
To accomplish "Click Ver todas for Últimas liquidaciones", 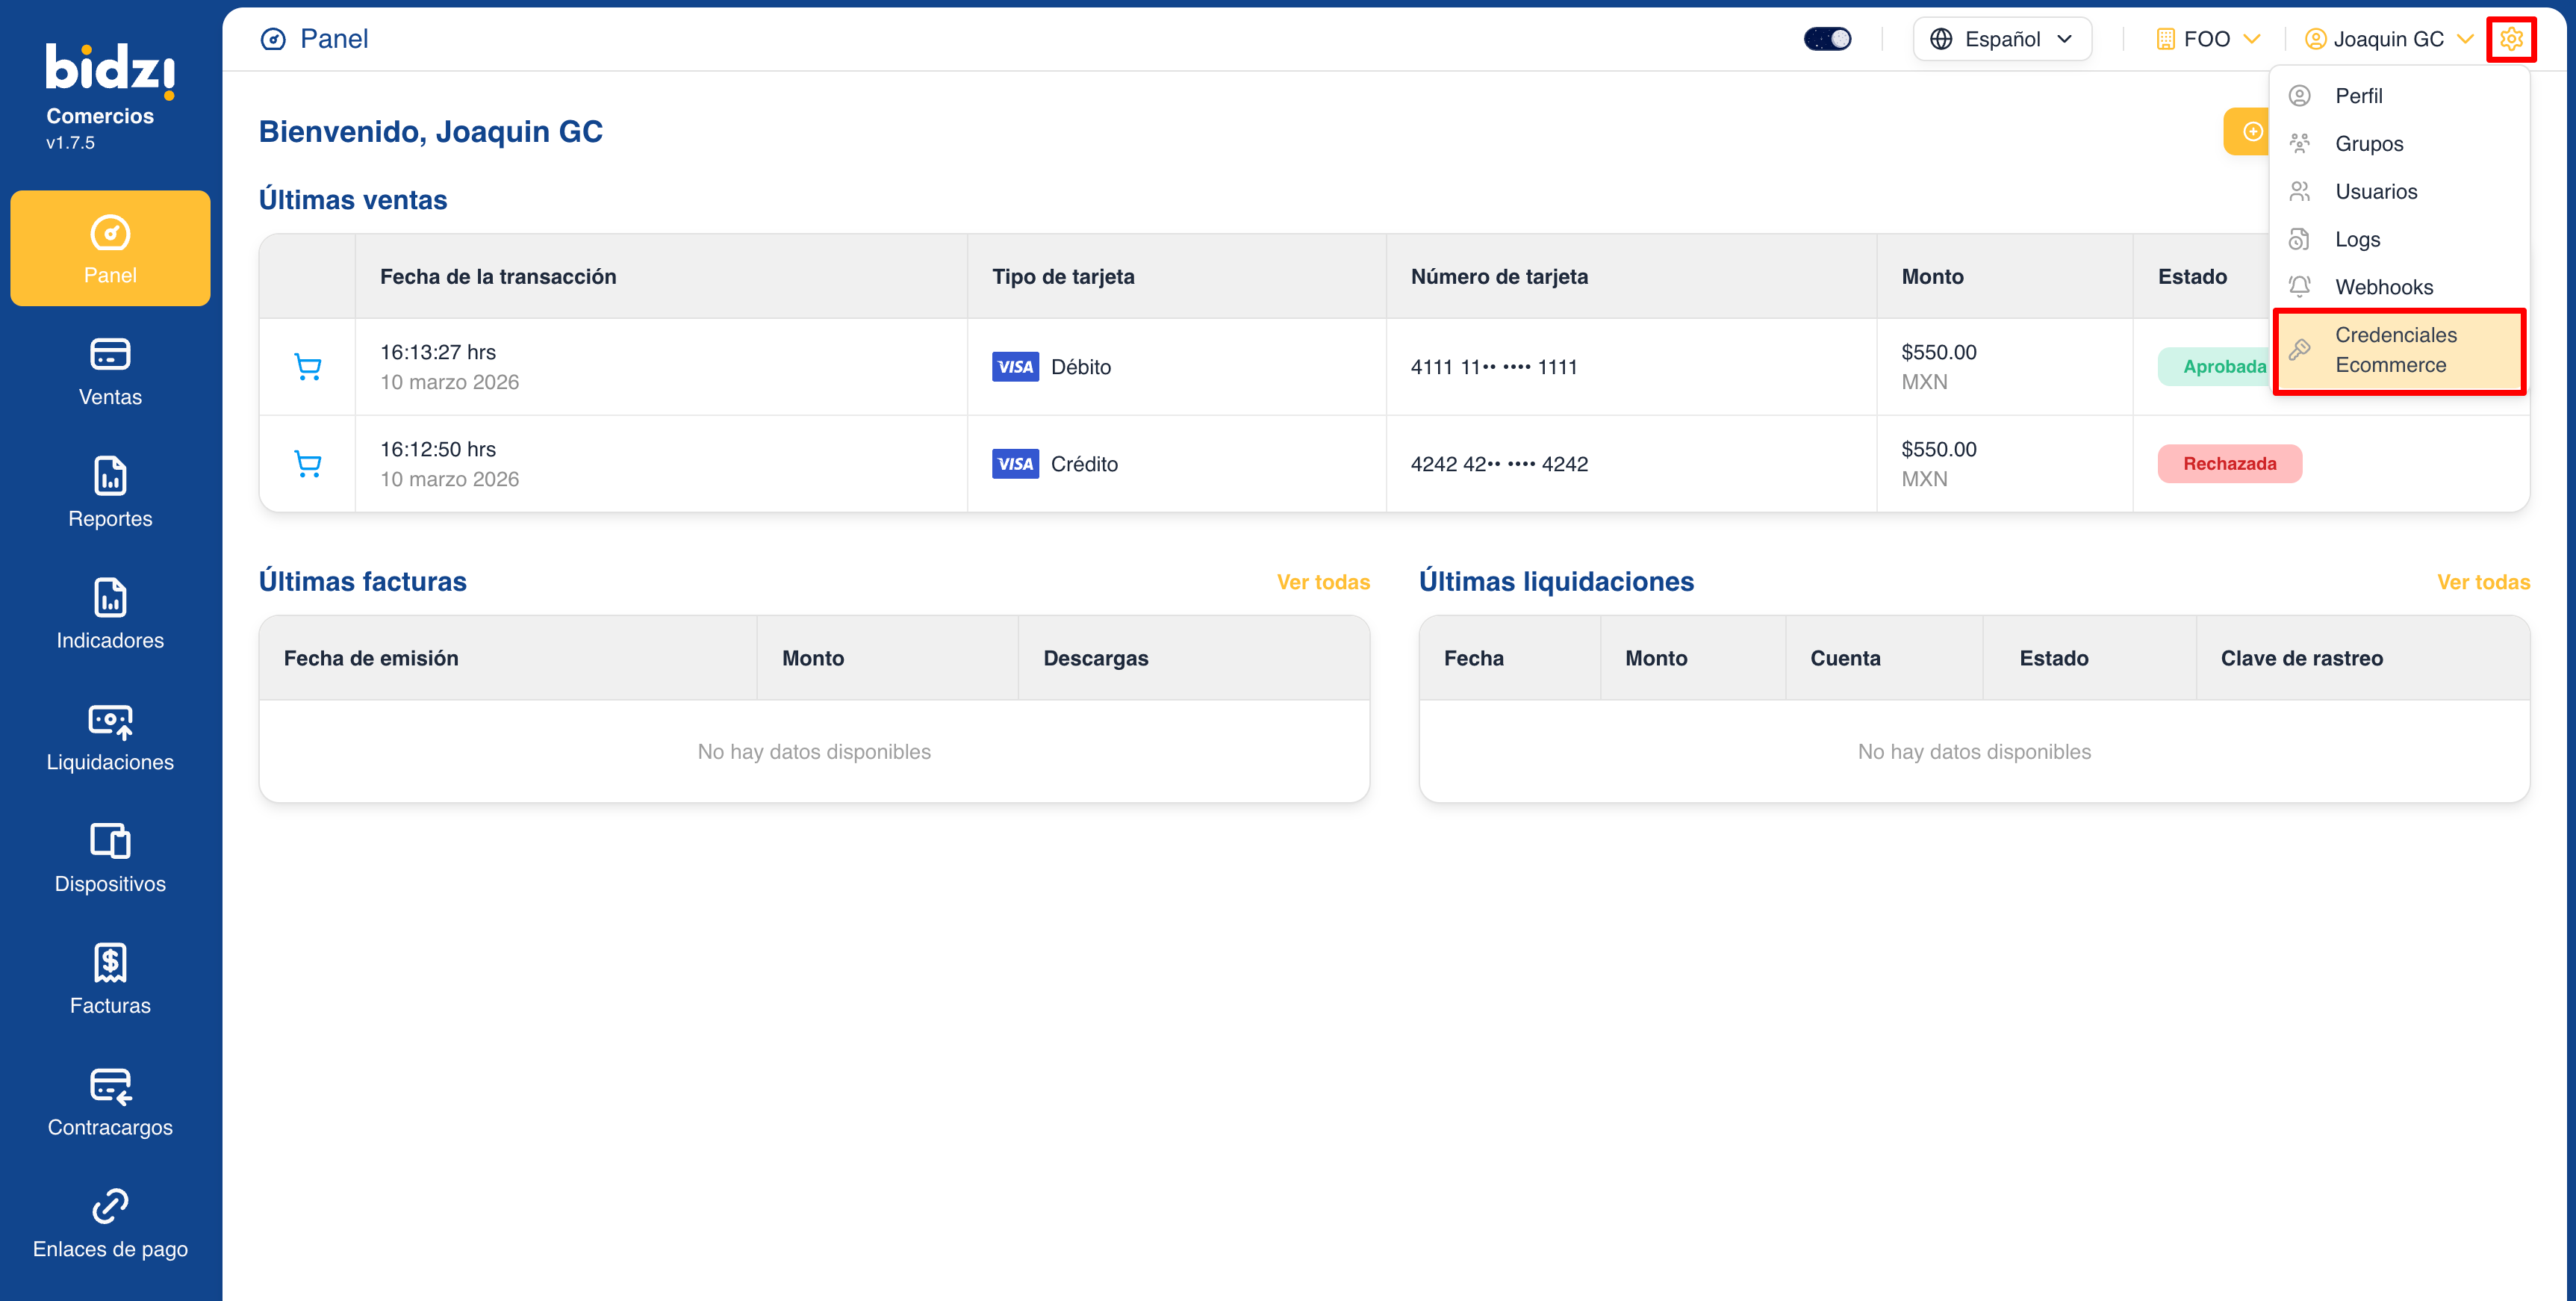I will [x=2482, y=582].
